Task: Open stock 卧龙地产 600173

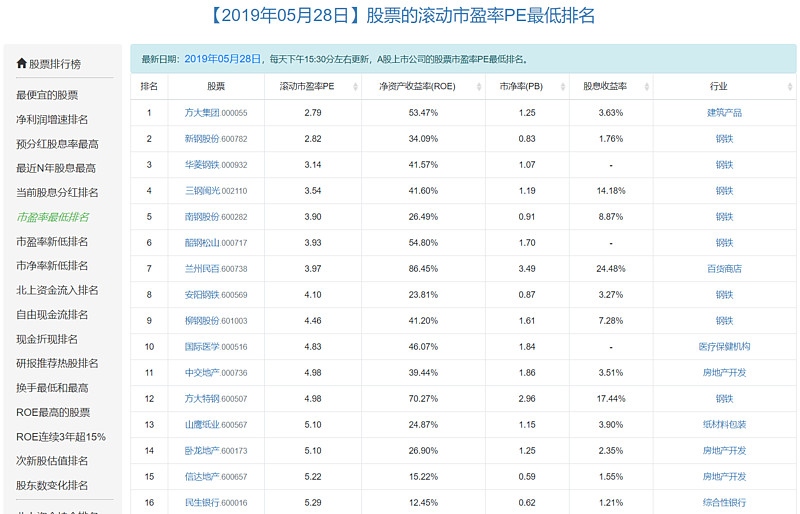Action: tap(216, 451)
